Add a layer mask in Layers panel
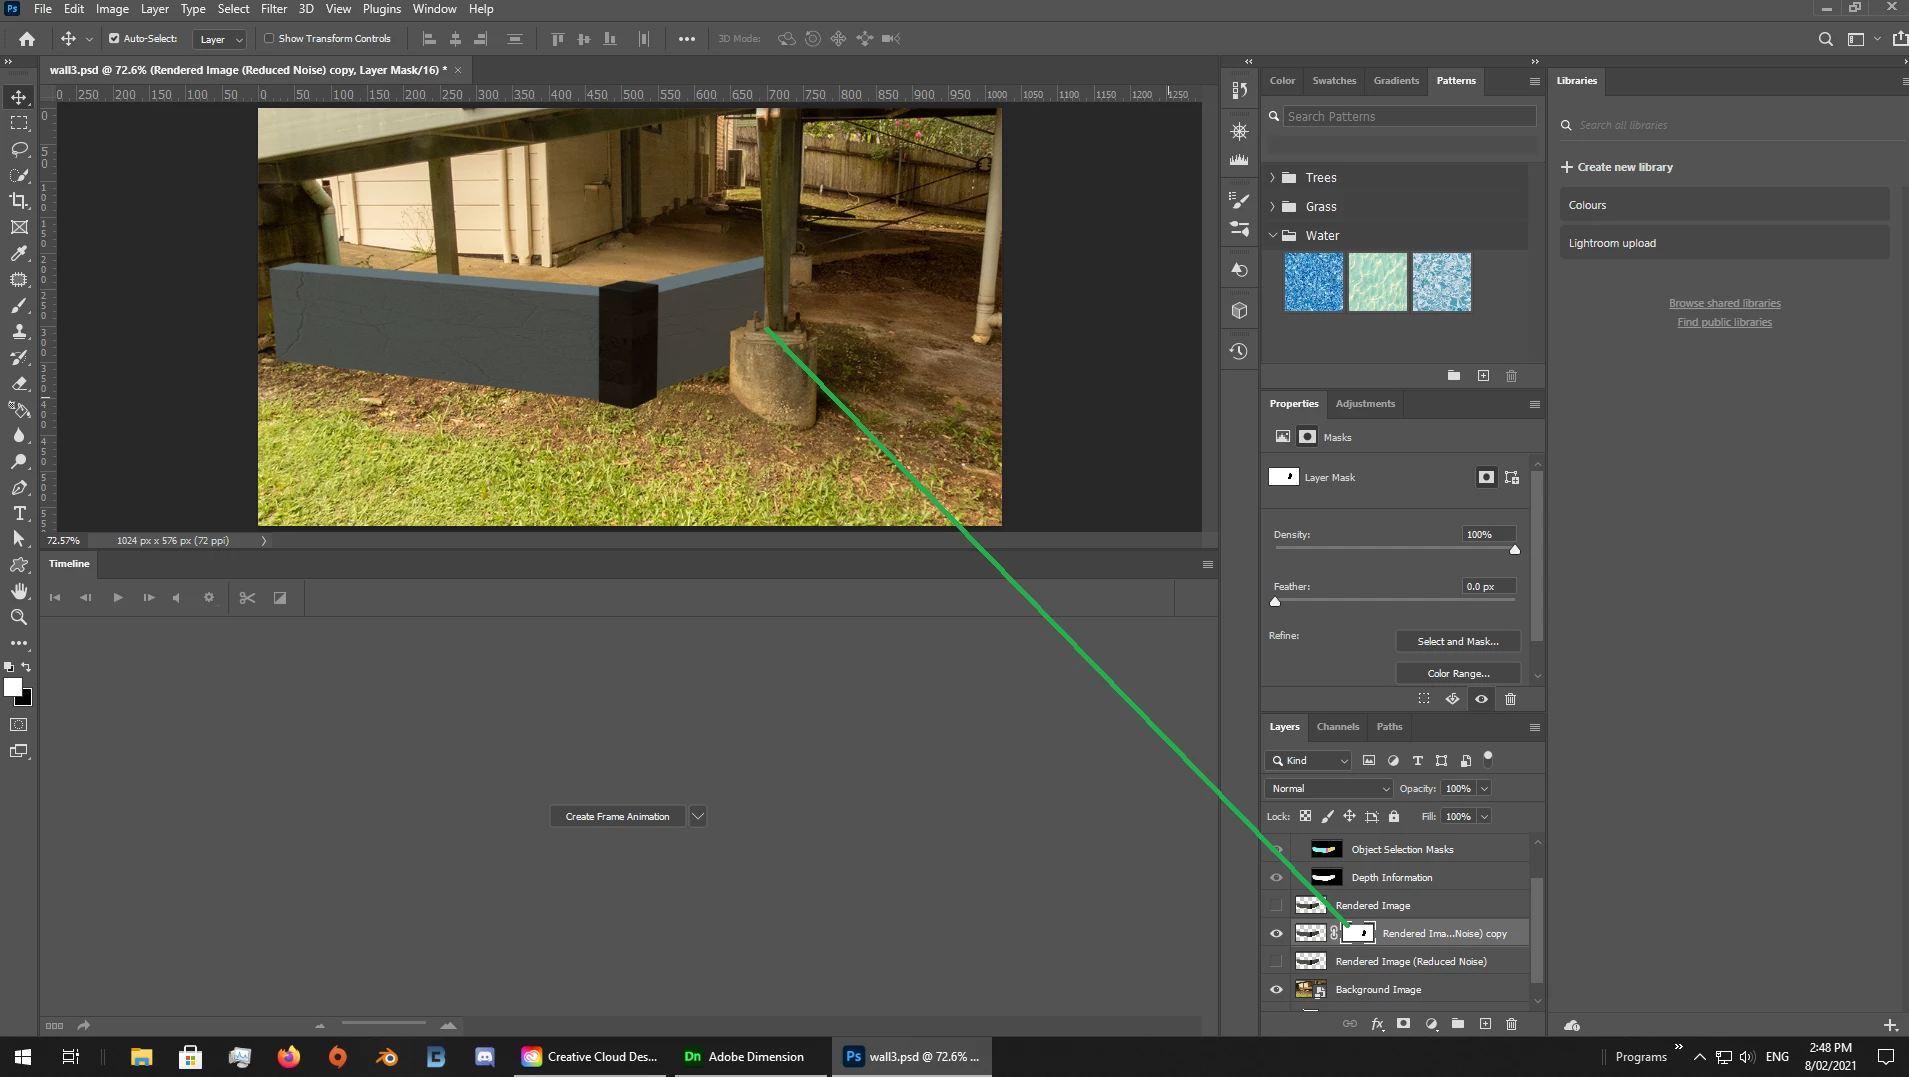The width and height of the screenshot is (1909, 1077). 1404,1024
